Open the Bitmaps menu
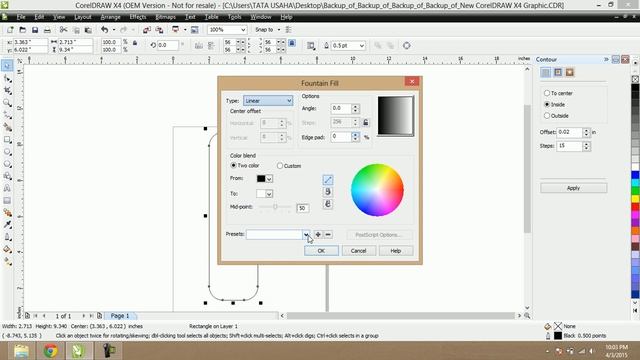Image resolution: width=640 pixels, height=360 pixels. [165, 17]
